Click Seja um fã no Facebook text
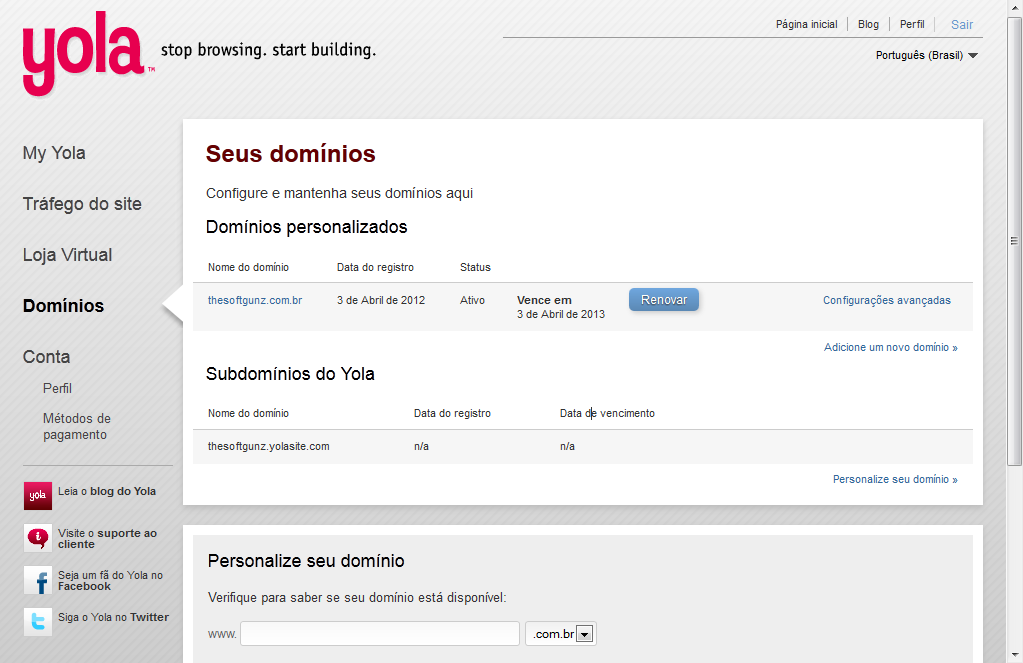 [110, 581]
